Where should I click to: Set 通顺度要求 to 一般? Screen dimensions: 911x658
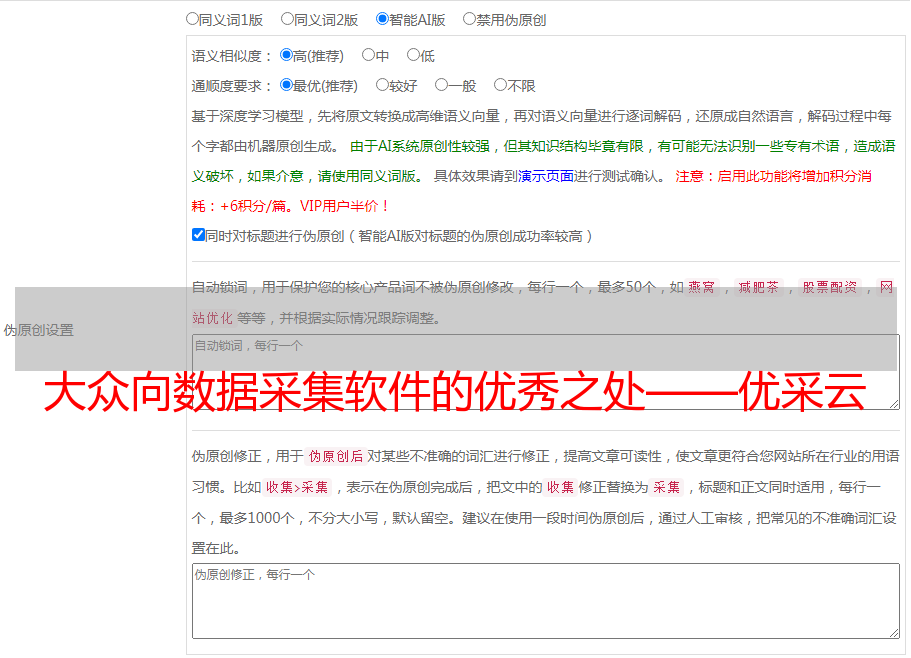pyautogui.click(x=441, y=86)
